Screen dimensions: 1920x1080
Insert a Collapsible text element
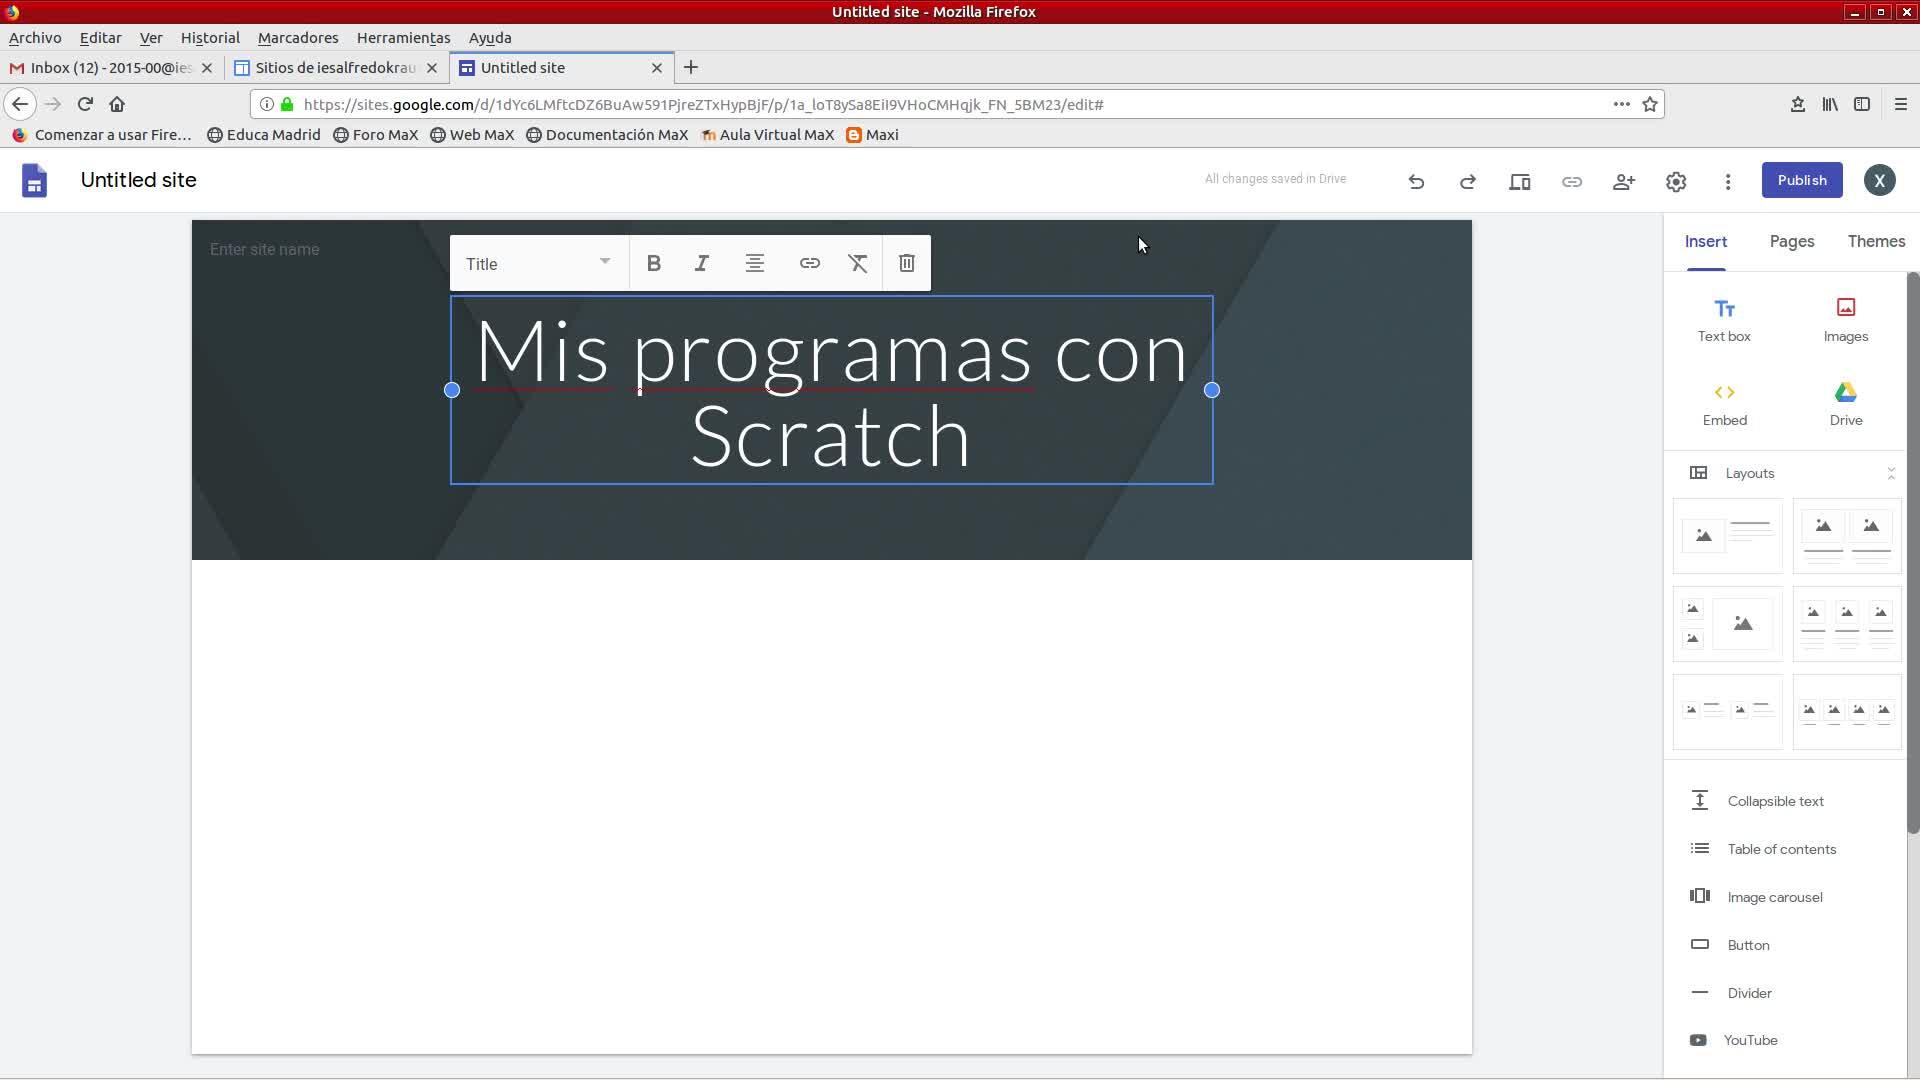1775,801
